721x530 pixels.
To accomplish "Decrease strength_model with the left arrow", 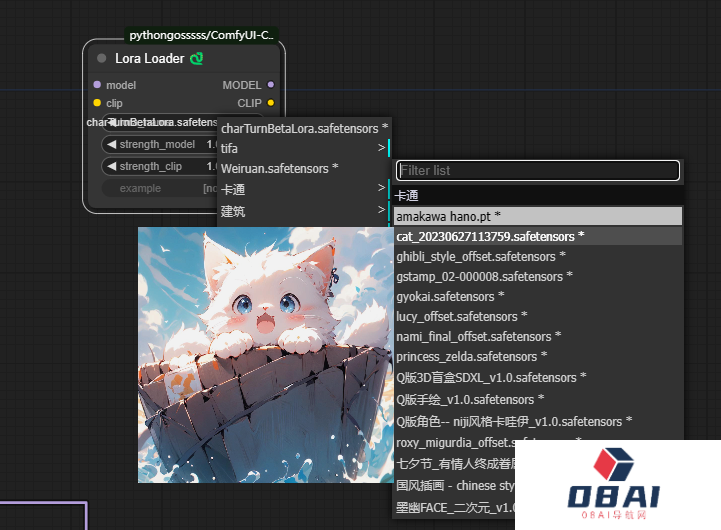I will pyautogui.click(x=111, y=144).
